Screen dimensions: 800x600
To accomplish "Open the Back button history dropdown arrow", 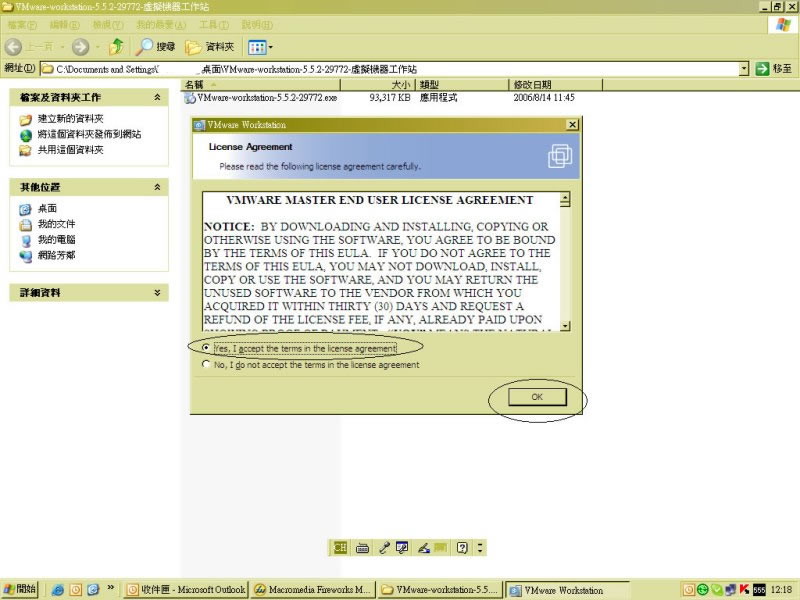I will click(62, 47).
